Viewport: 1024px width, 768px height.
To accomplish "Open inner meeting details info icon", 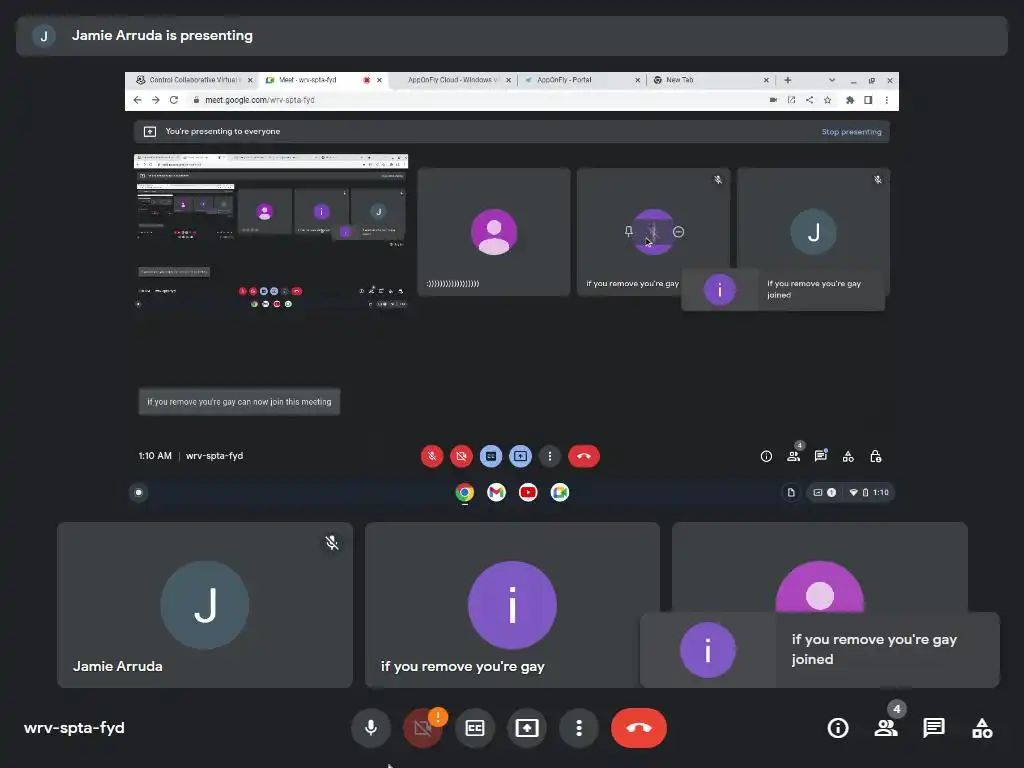I will pyautogui.click(x=766, y=456).
